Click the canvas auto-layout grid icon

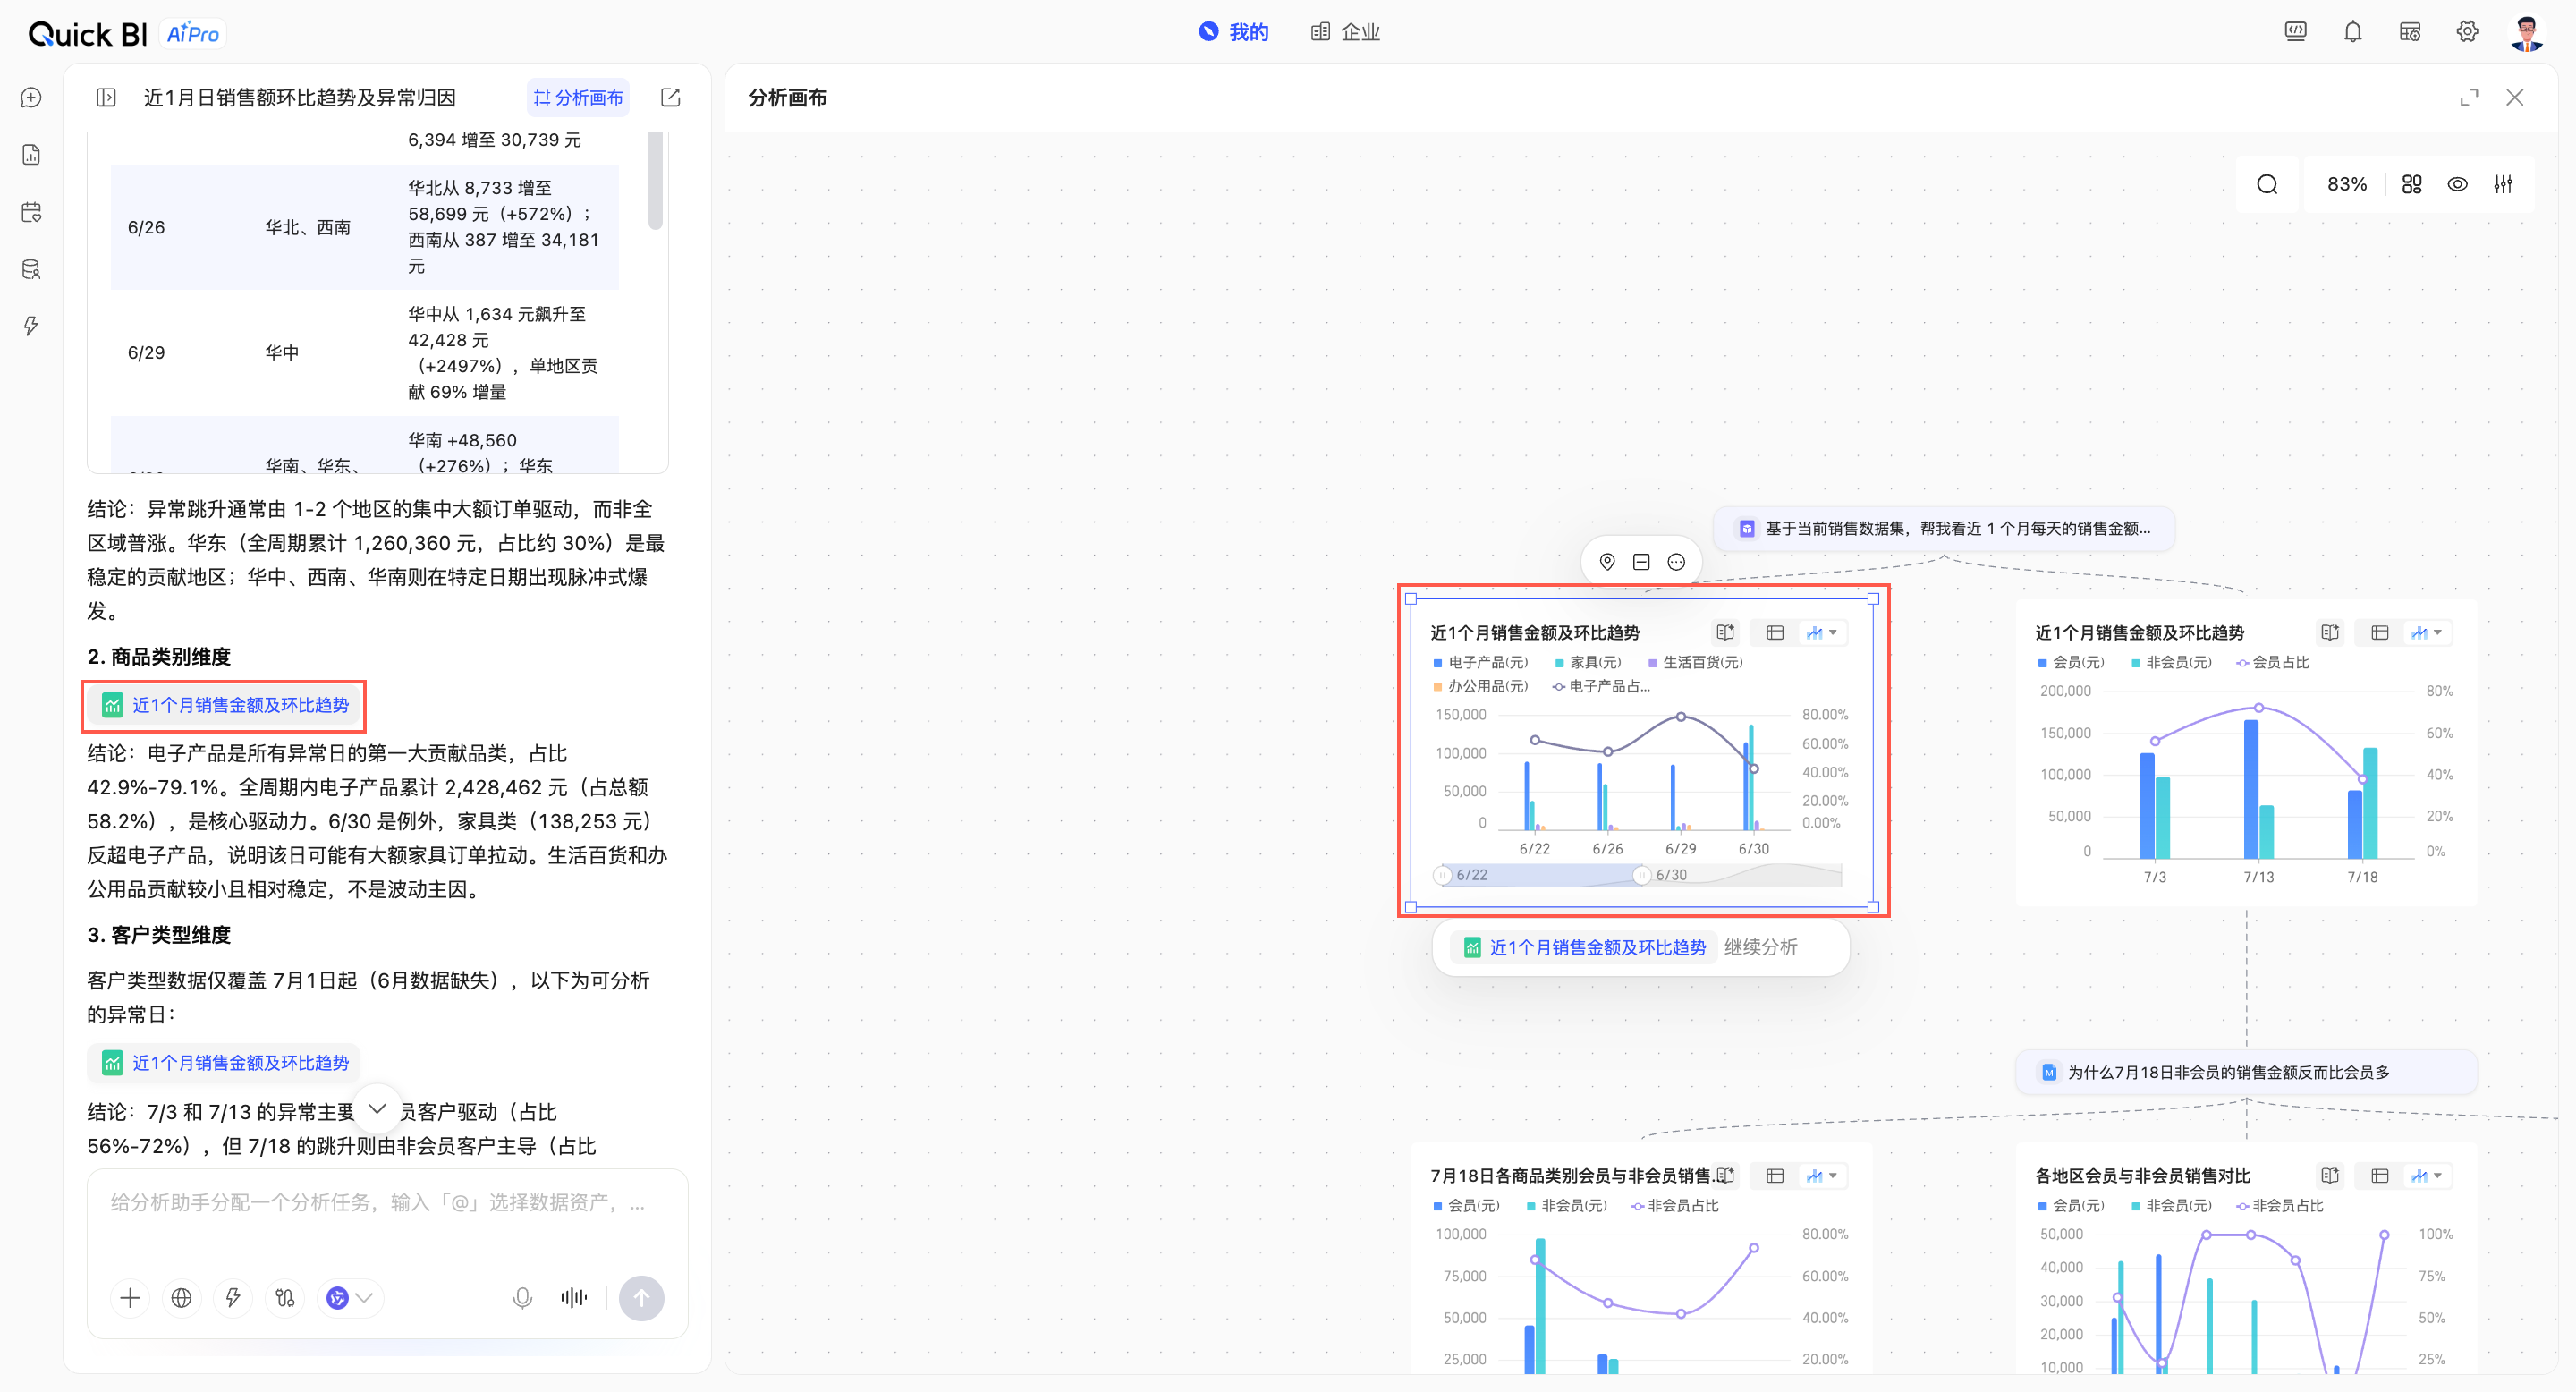(x=2412, y=184)
